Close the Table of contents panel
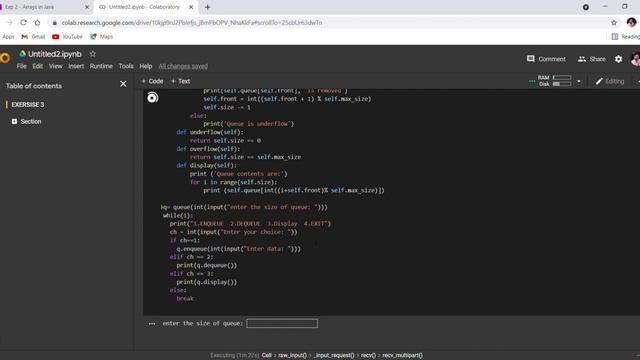 pyautogui.click(x=123, y=84)
